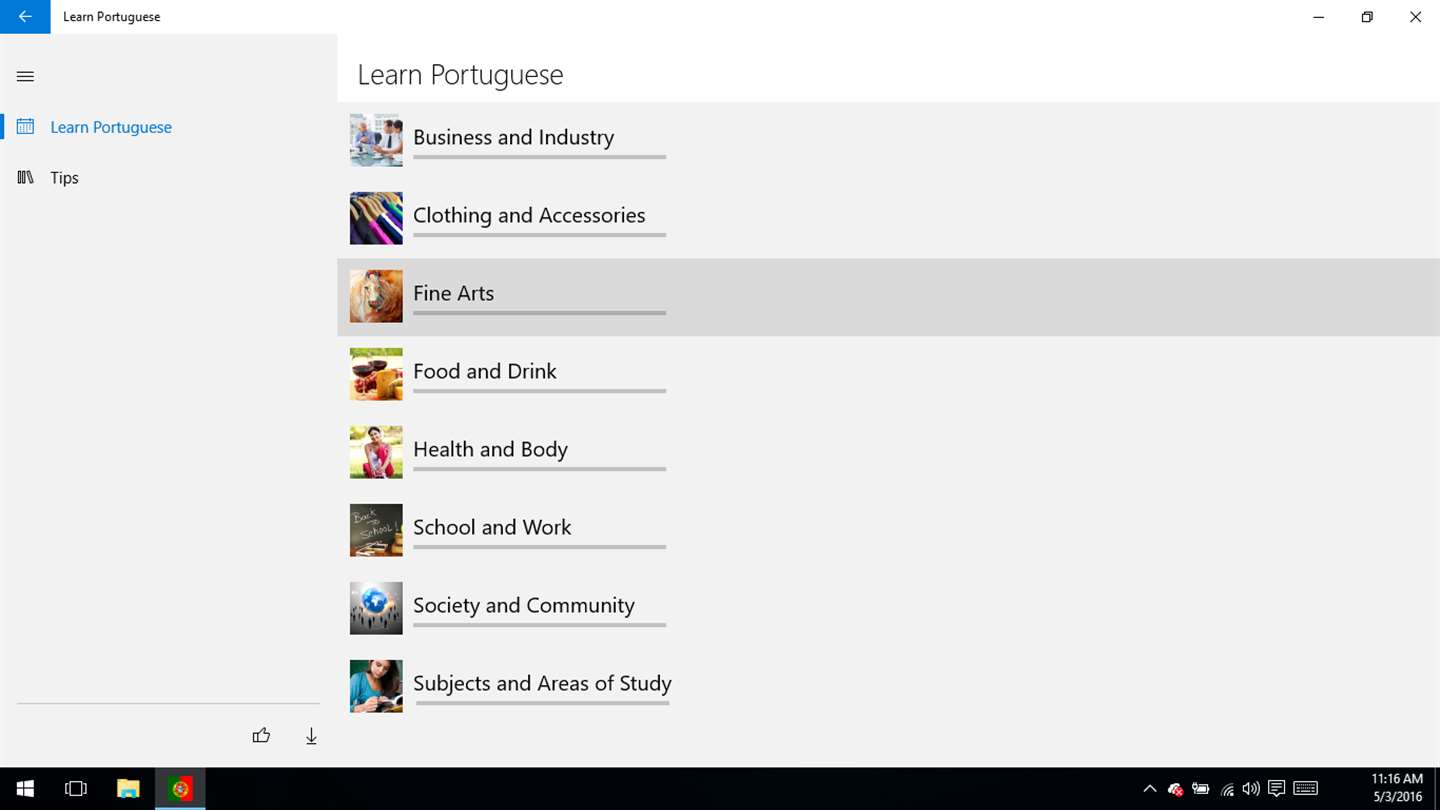Open Task View from taskbar
This screenshot has height=810, width=1440.
tap(76, 789)
